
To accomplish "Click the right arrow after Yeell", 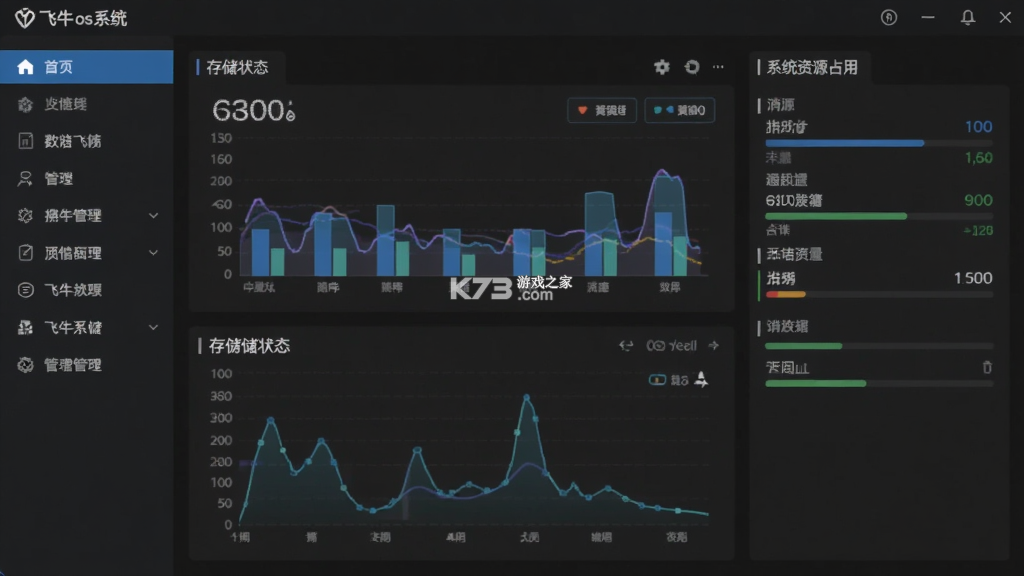I will 713,345.
